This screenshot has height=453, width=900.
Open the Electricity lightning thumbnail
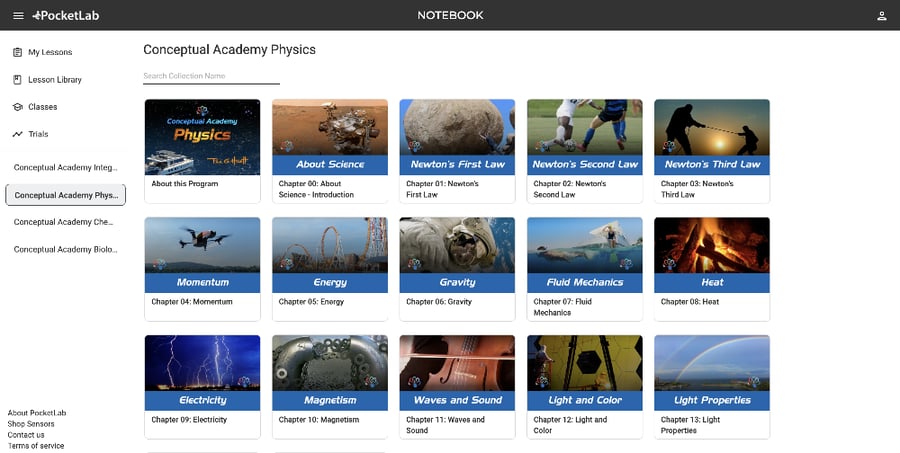202,373
